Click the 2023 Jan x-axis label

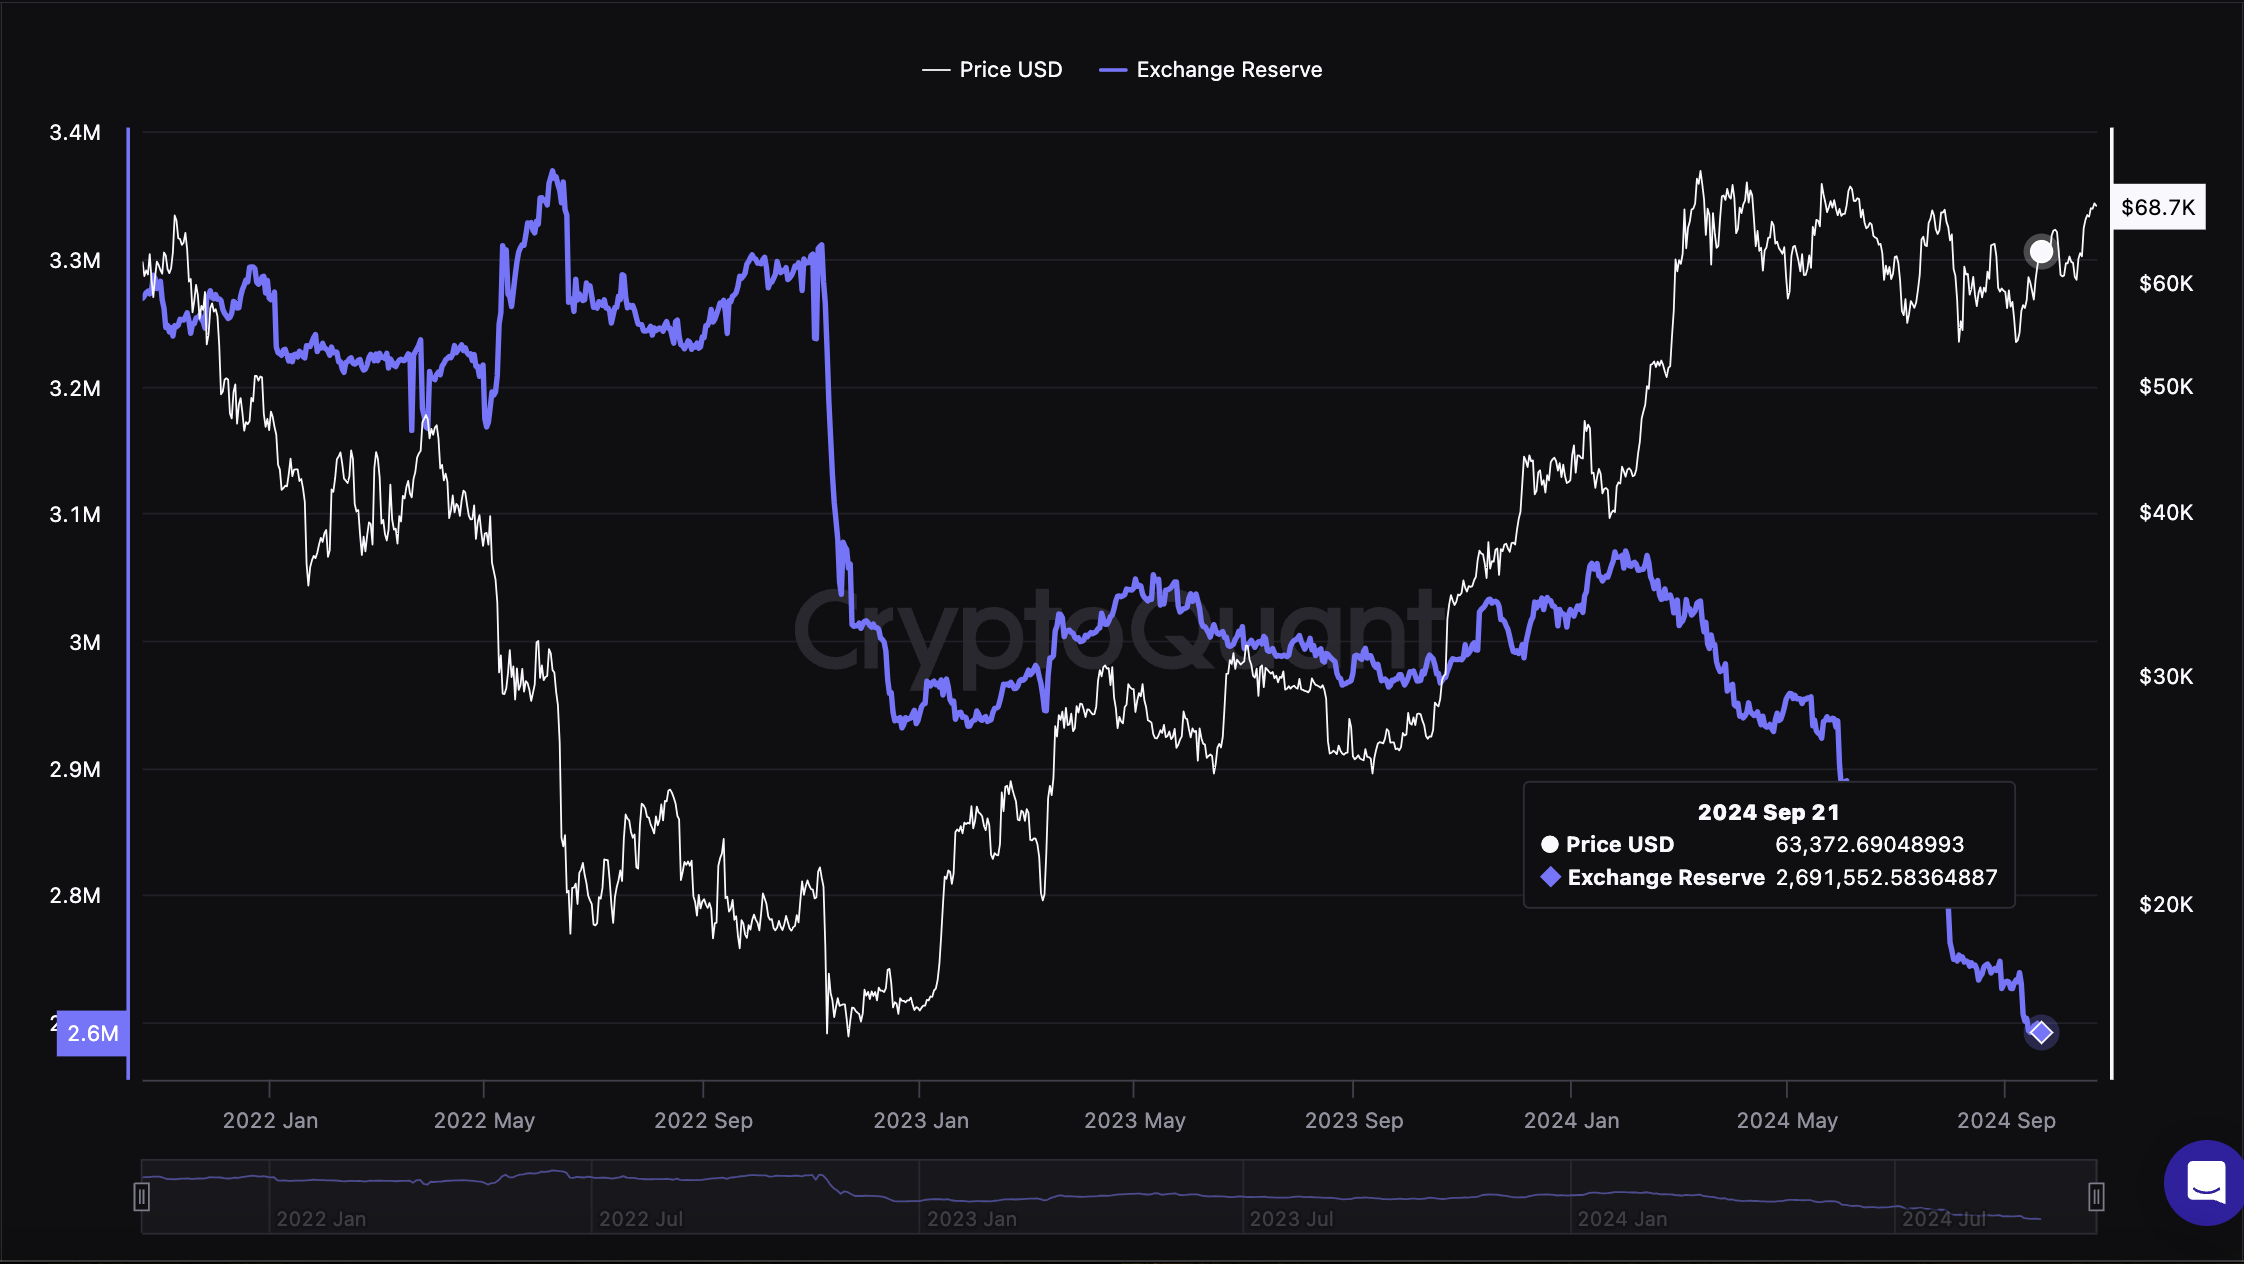[921, 1120]
